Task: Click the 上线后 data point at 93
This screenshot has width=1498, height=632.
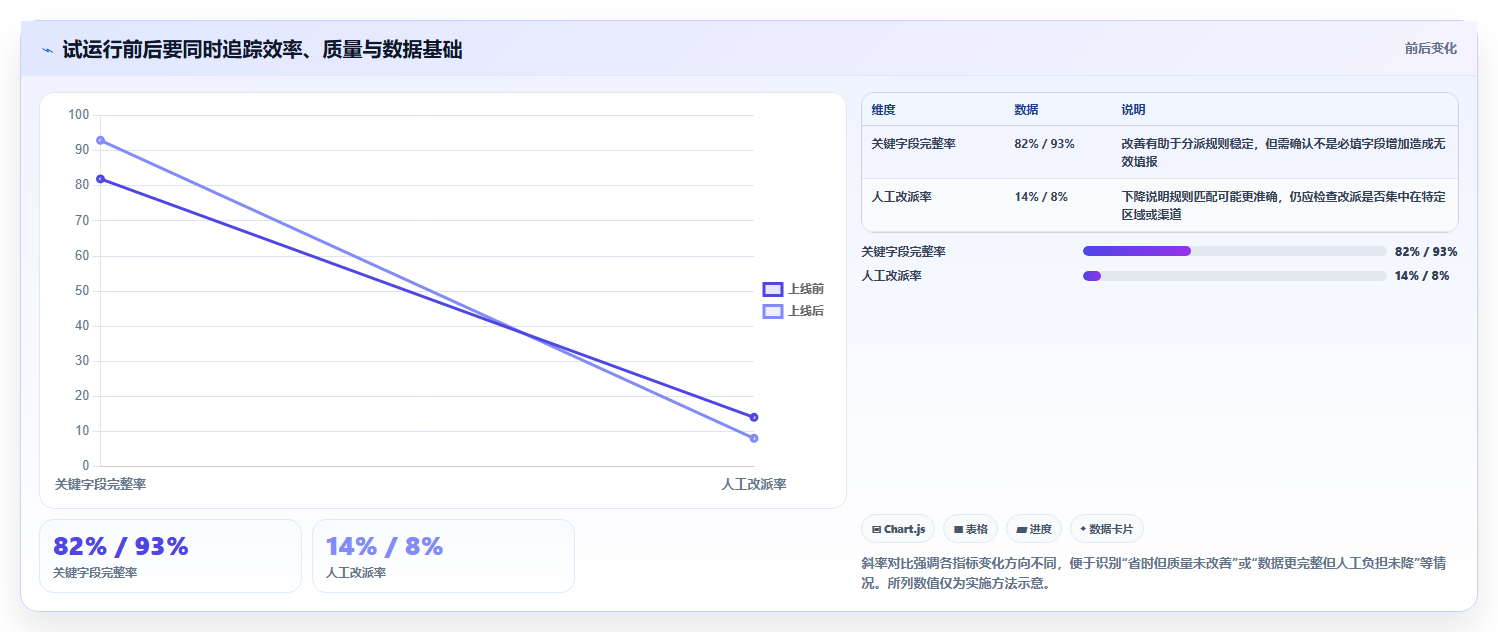Action: (100, 140)
